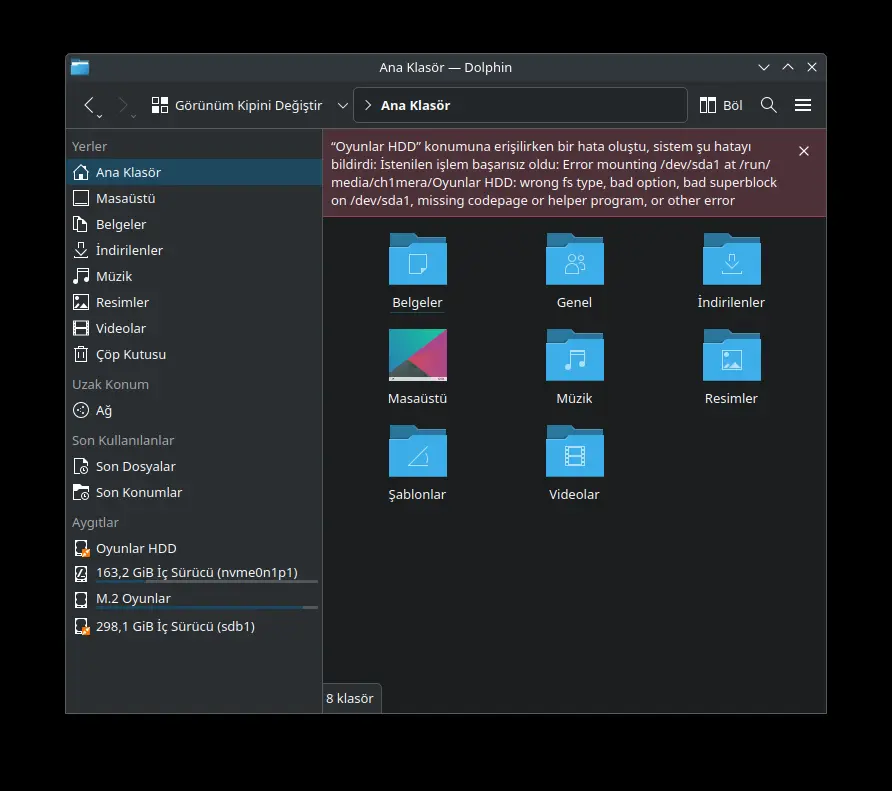Select Ana Klasör in Places sidebar
The image size is (892, 791).
point(194,172)
